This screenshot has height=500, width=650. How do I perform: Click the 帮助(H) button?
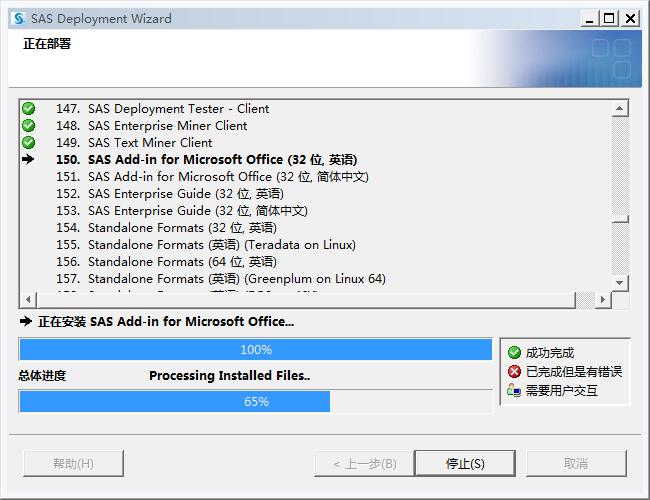pos(73,463)
